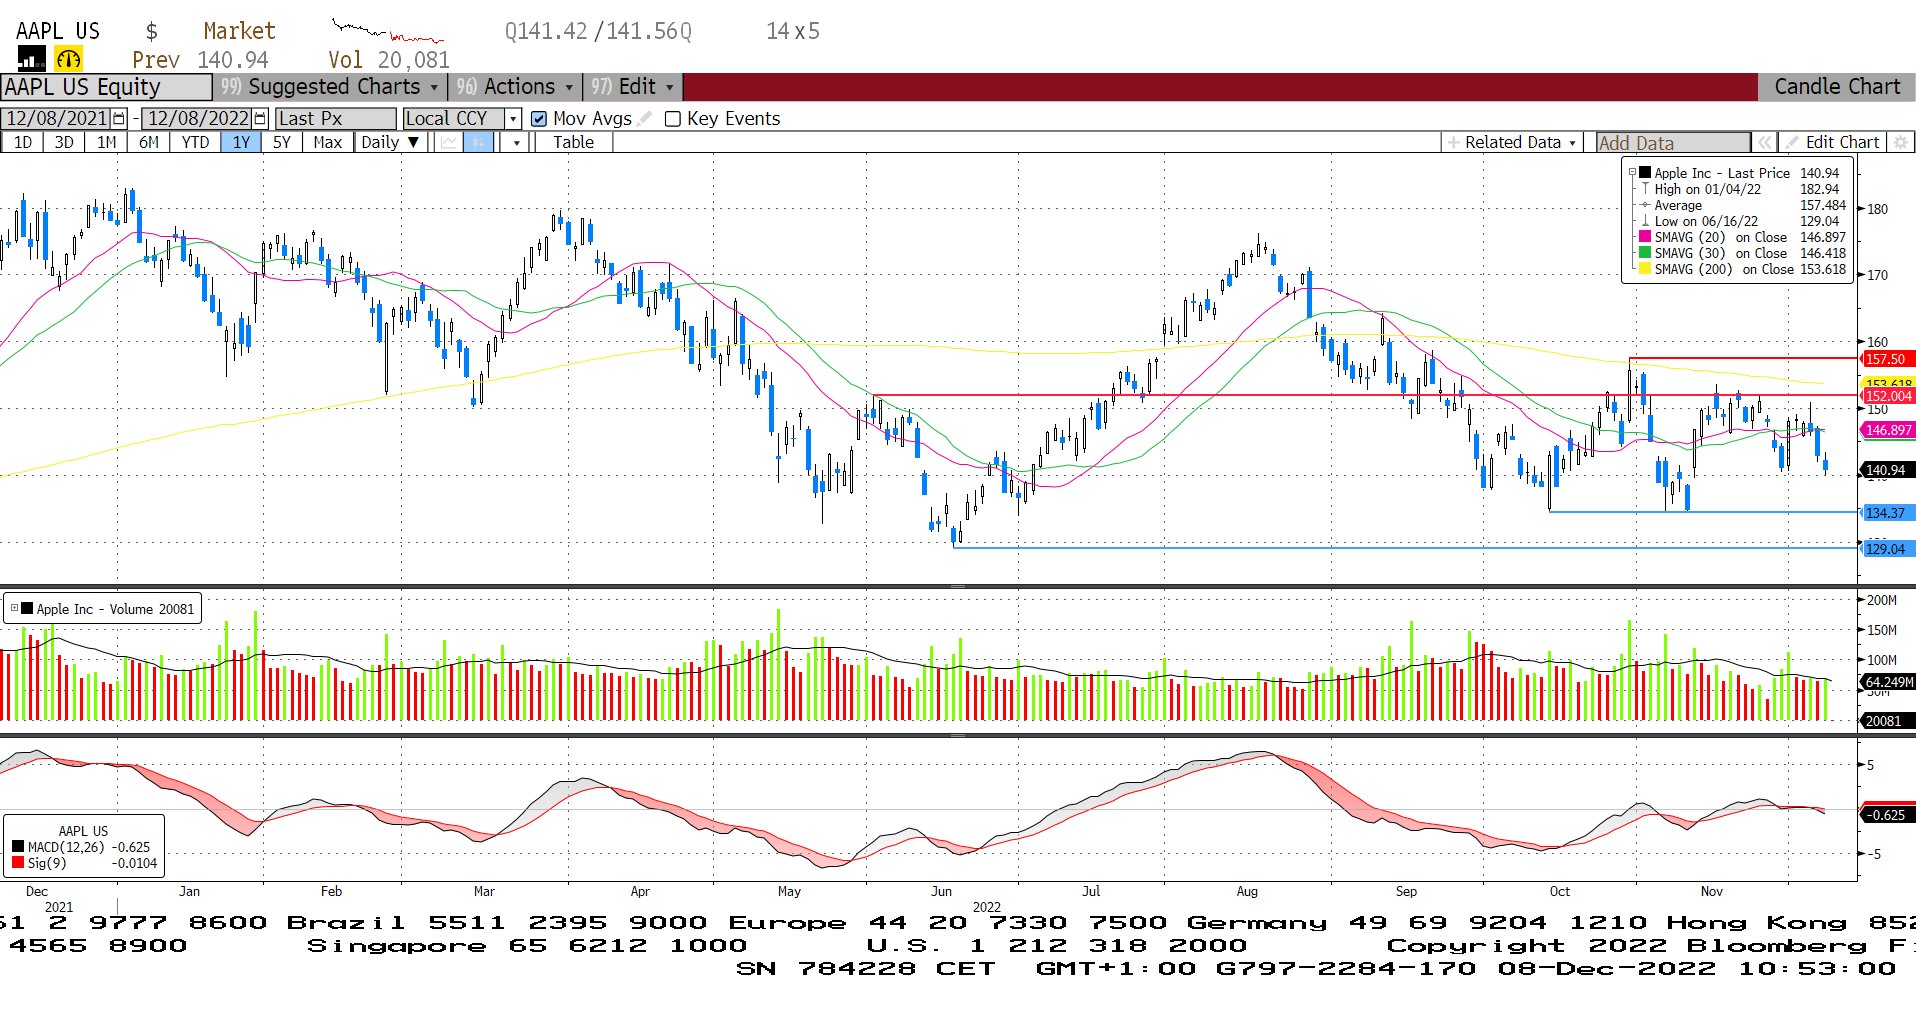Click the black Last Price color swatch
The image size is (1916, 1024).
(x=1645, y=172)
